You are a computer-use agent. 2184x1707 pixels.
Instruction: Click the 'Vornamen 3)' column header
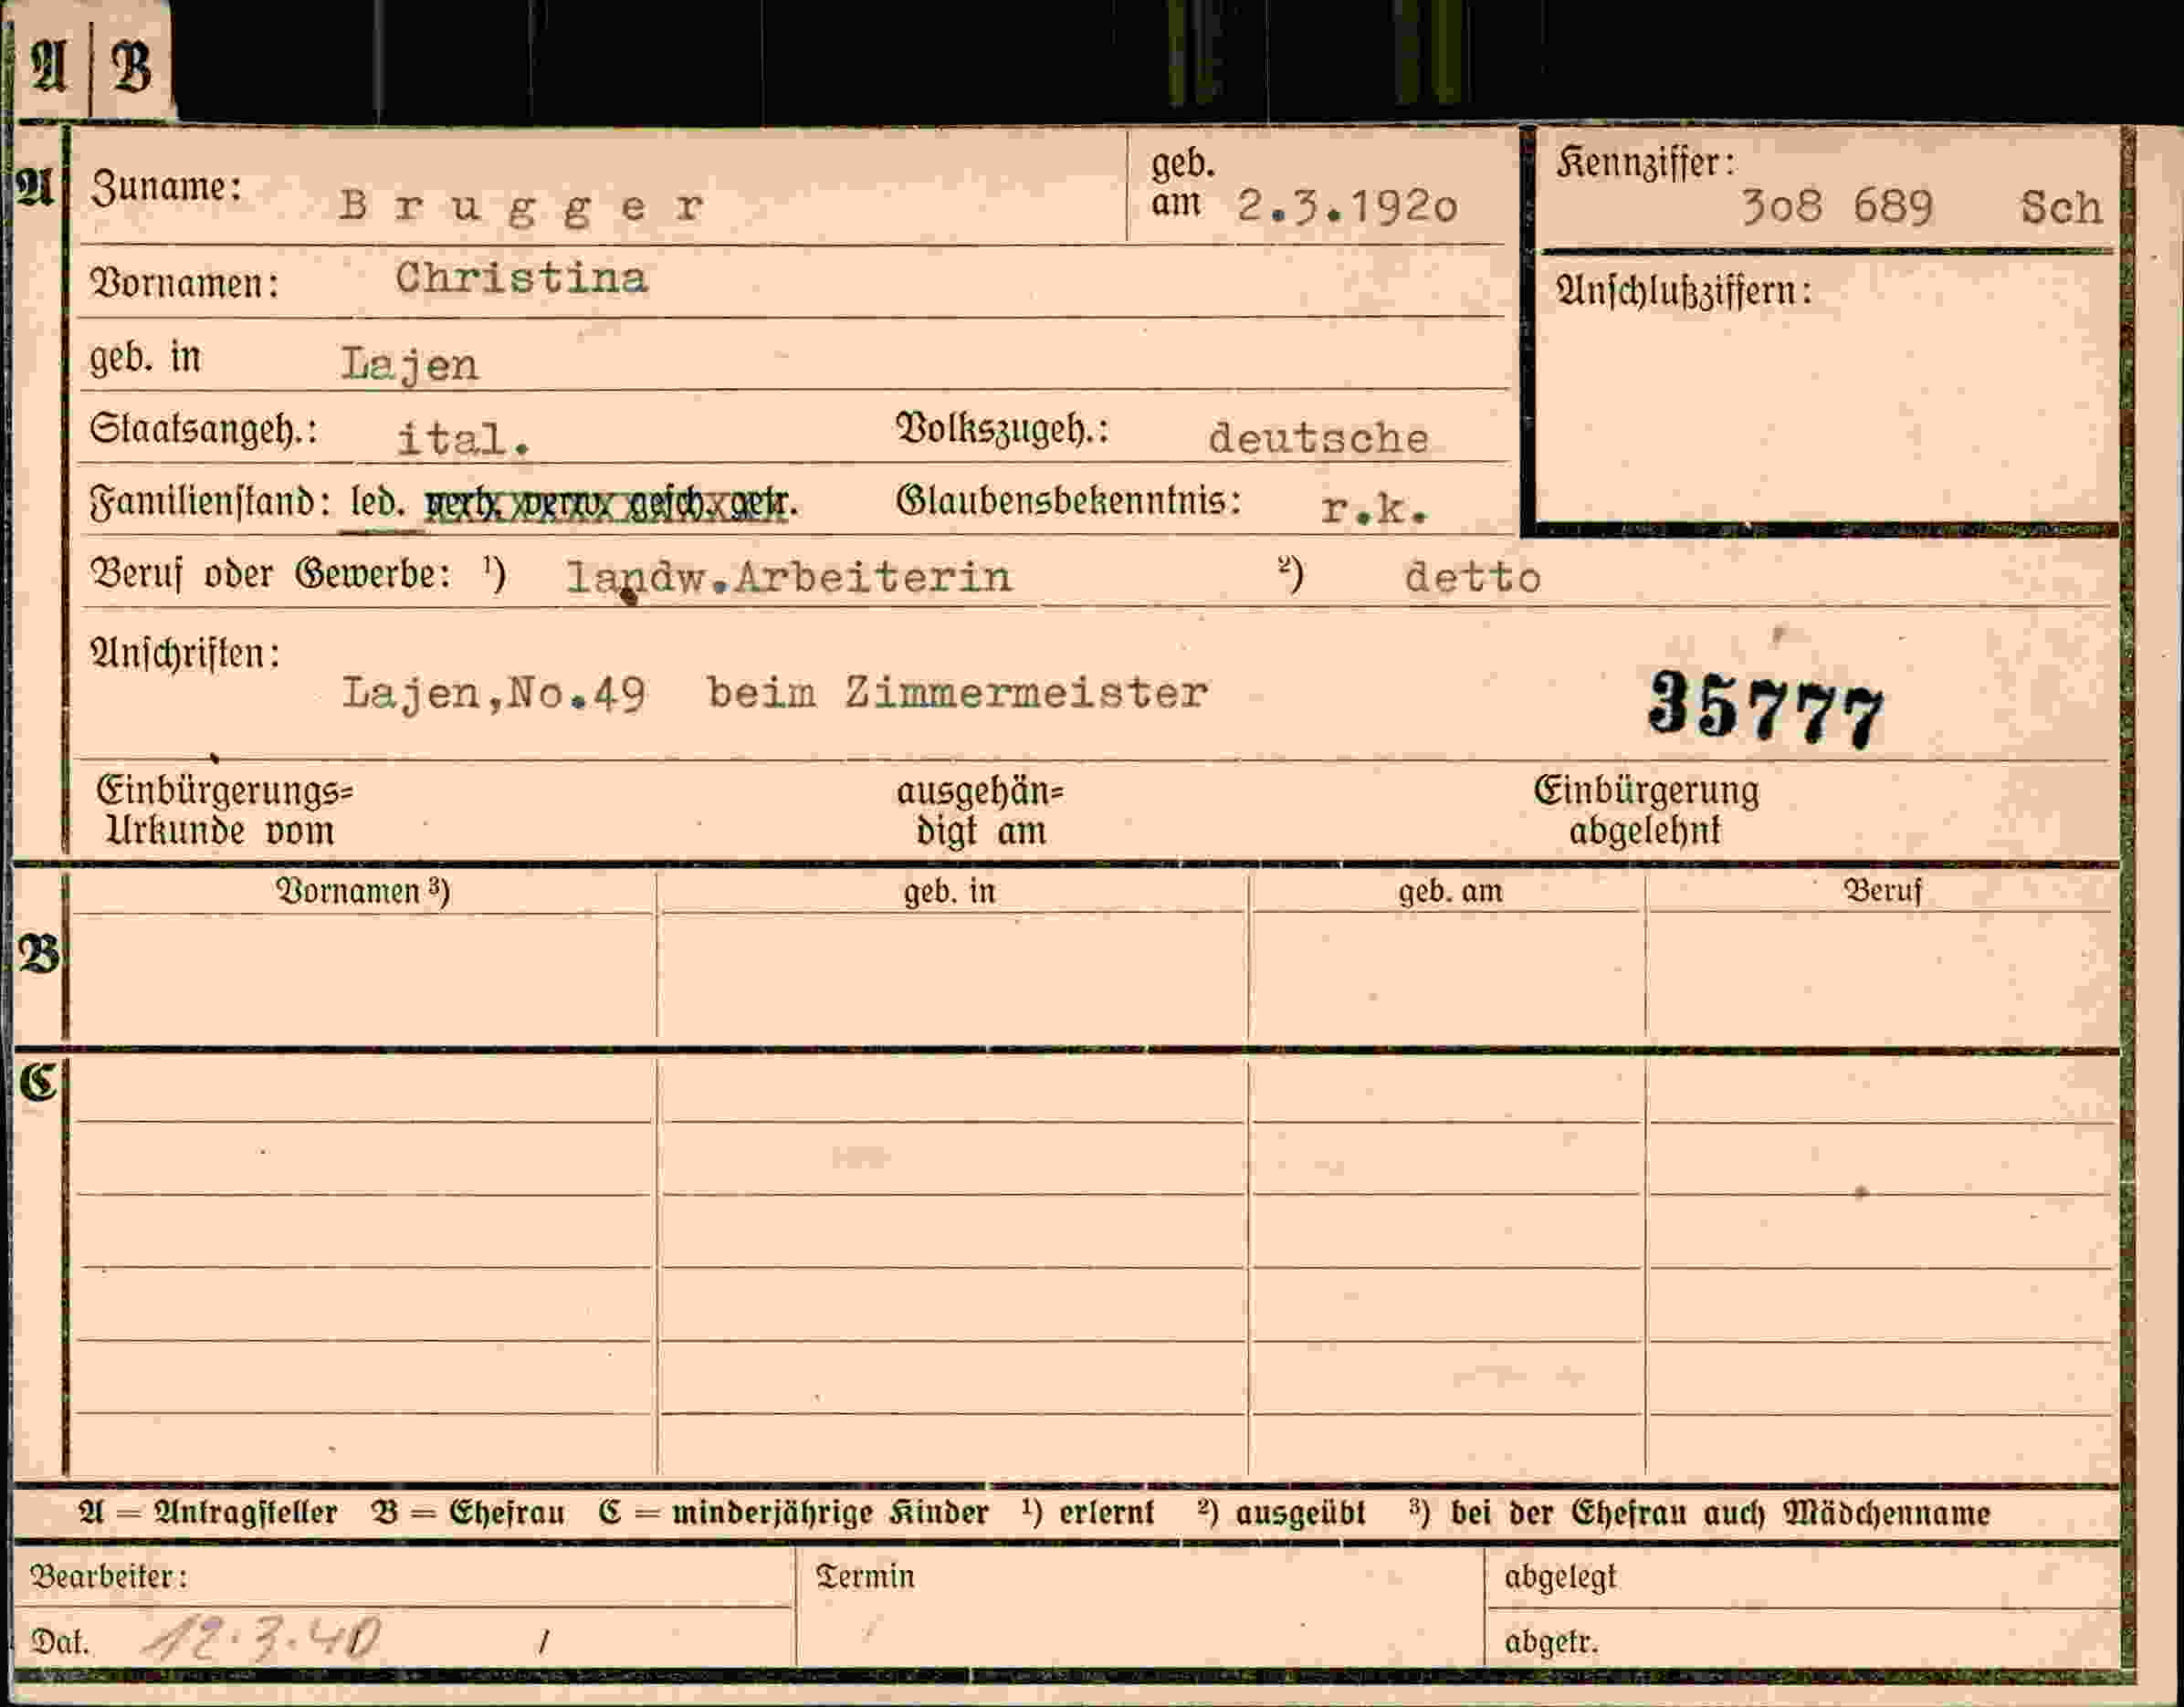363,891
